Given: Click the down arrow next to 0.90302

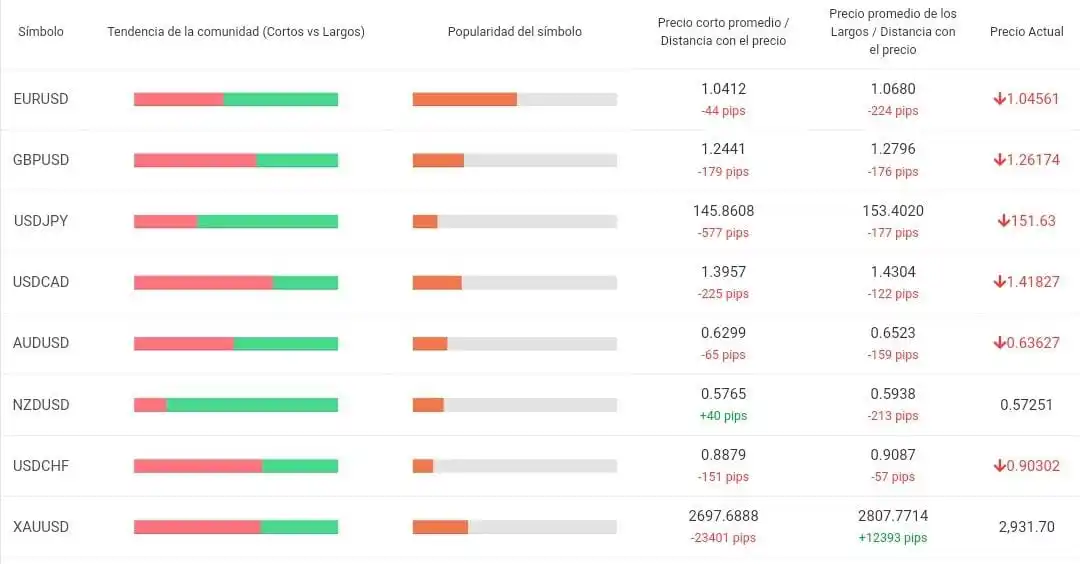Looking at the screenshot, I should tap(999, 466).
